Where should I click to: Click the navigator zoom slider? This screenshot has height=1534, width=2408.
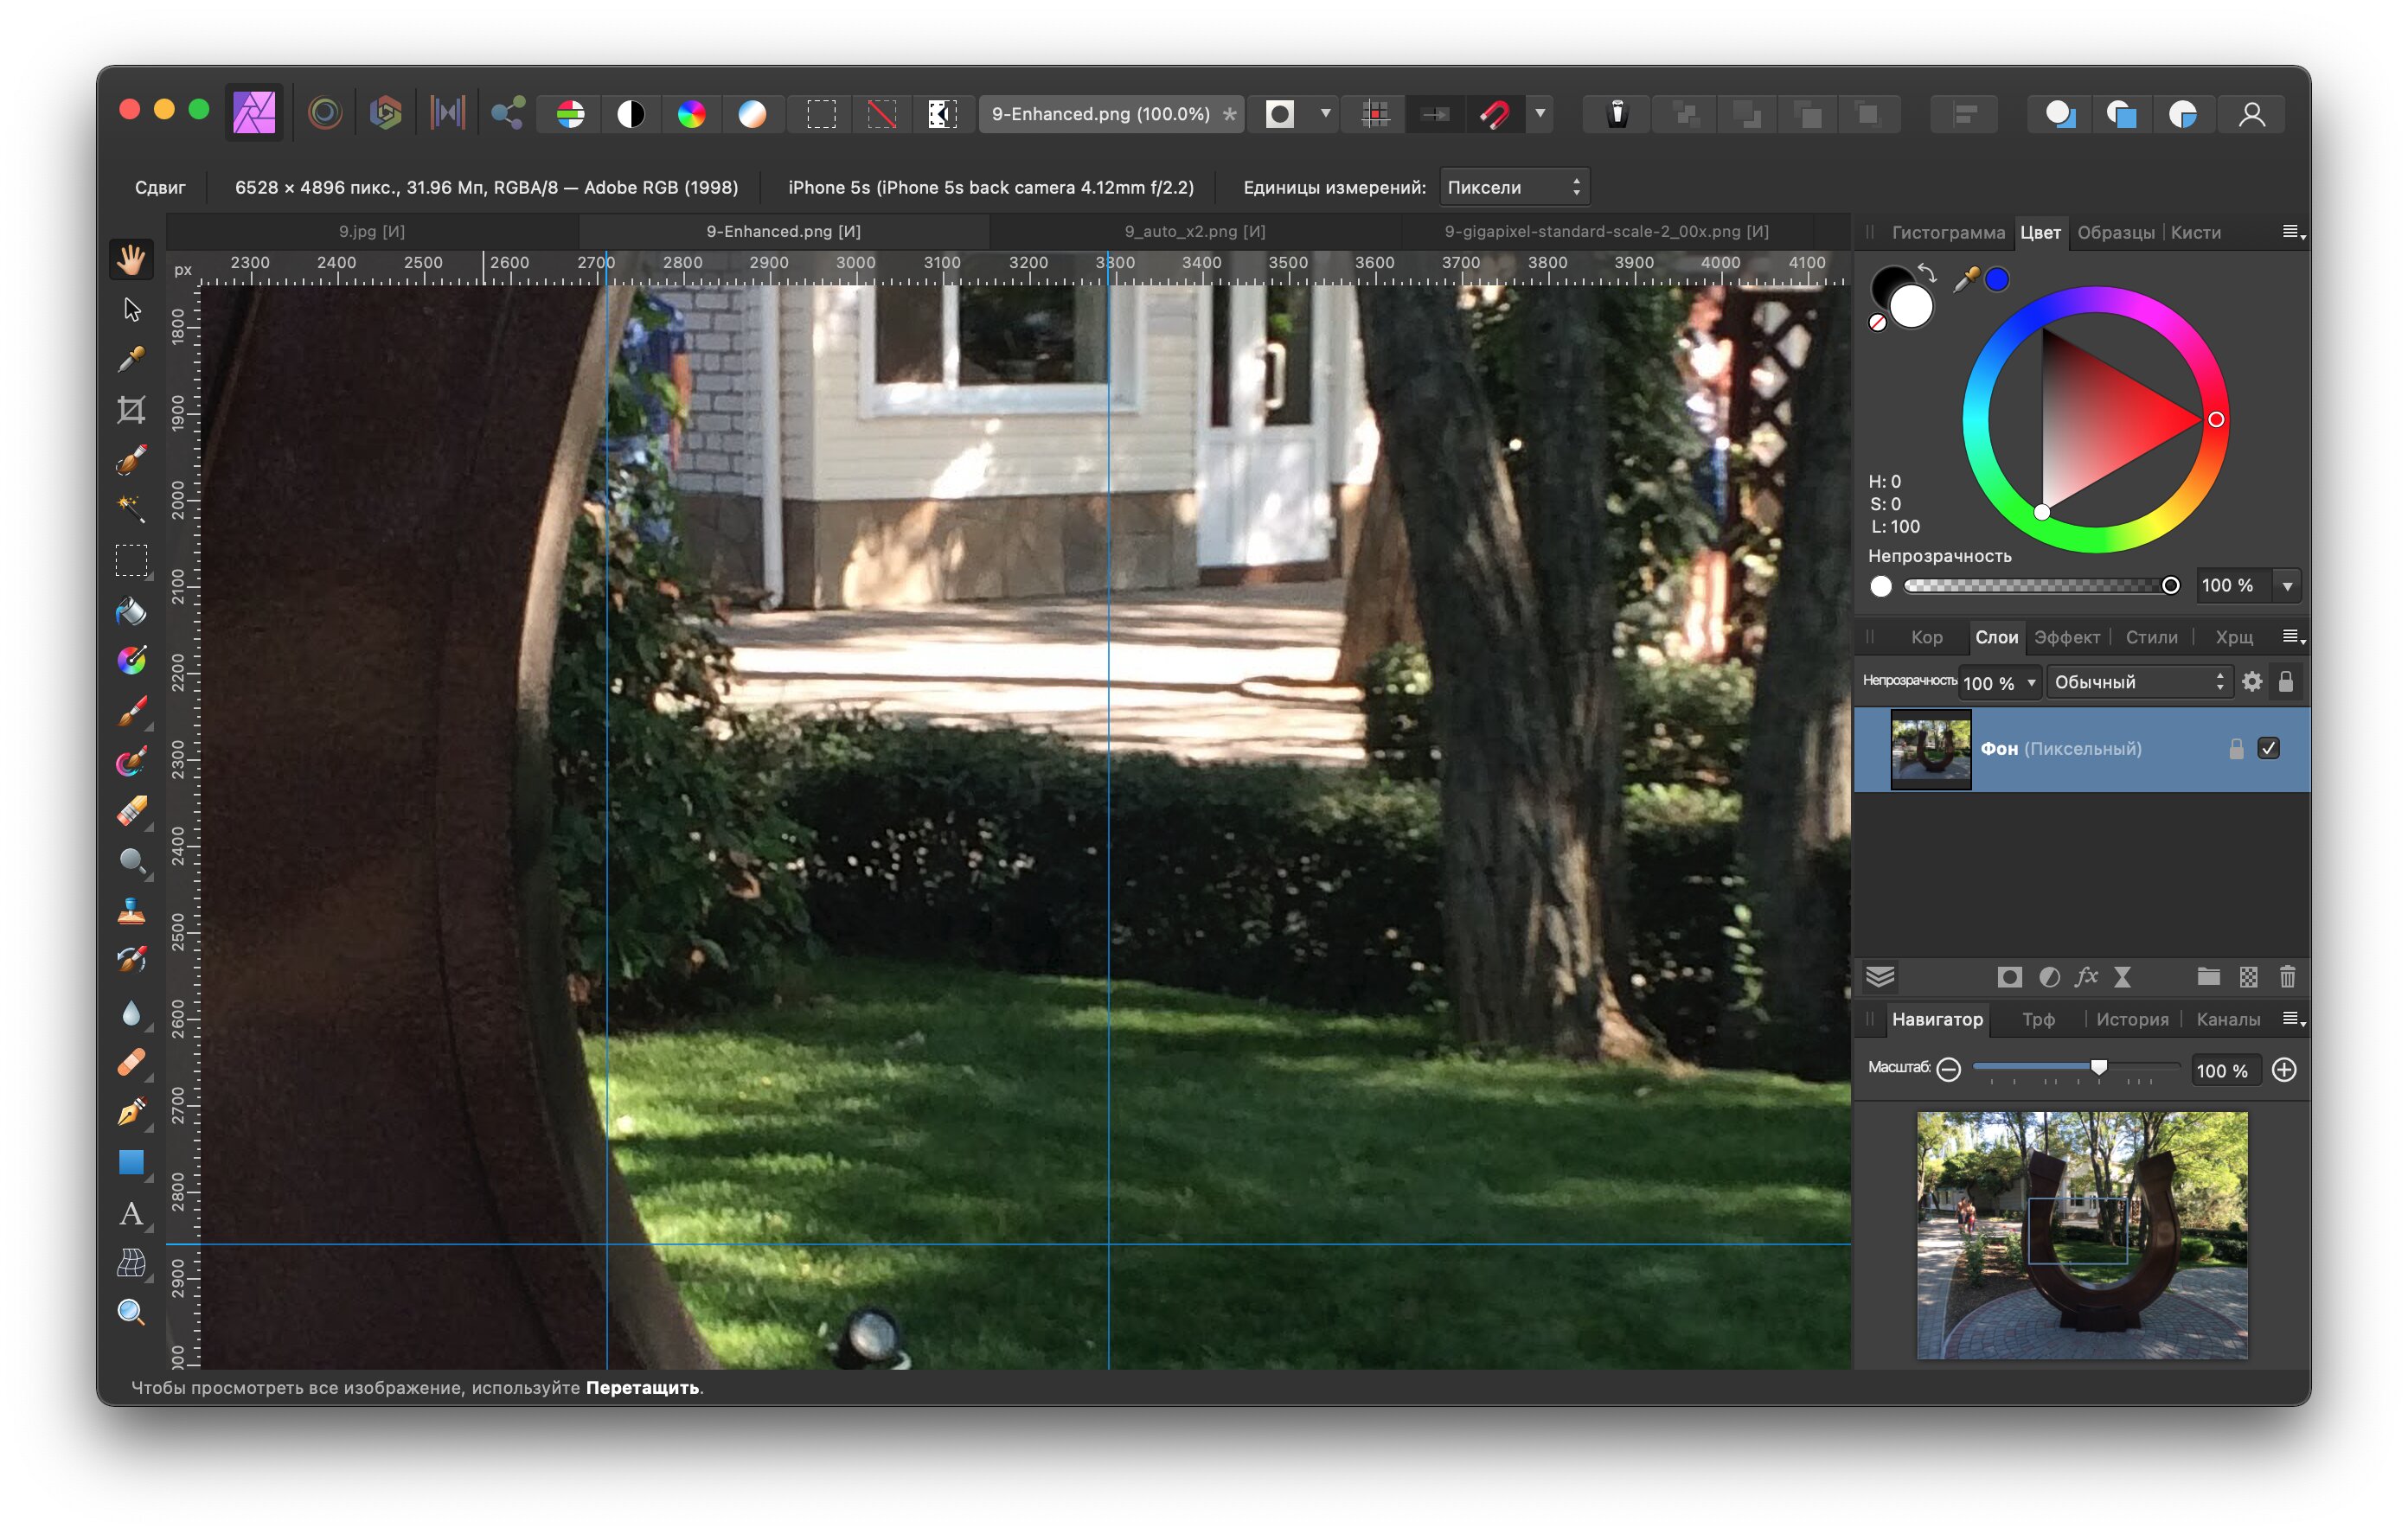coord(2076,1069)
